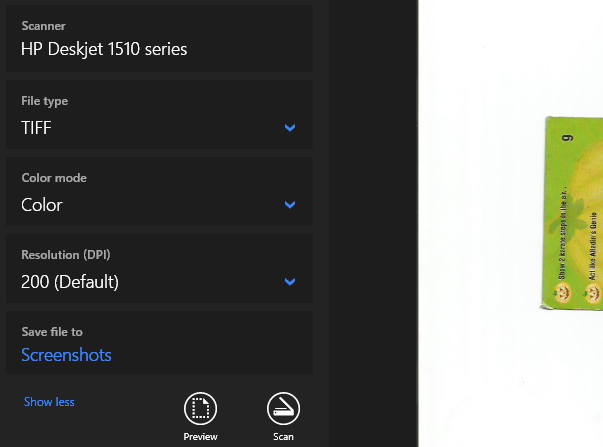The width and height of the screenshot is (603, 447).
Task: Click the Scan scanner icon
Action: 283,408
